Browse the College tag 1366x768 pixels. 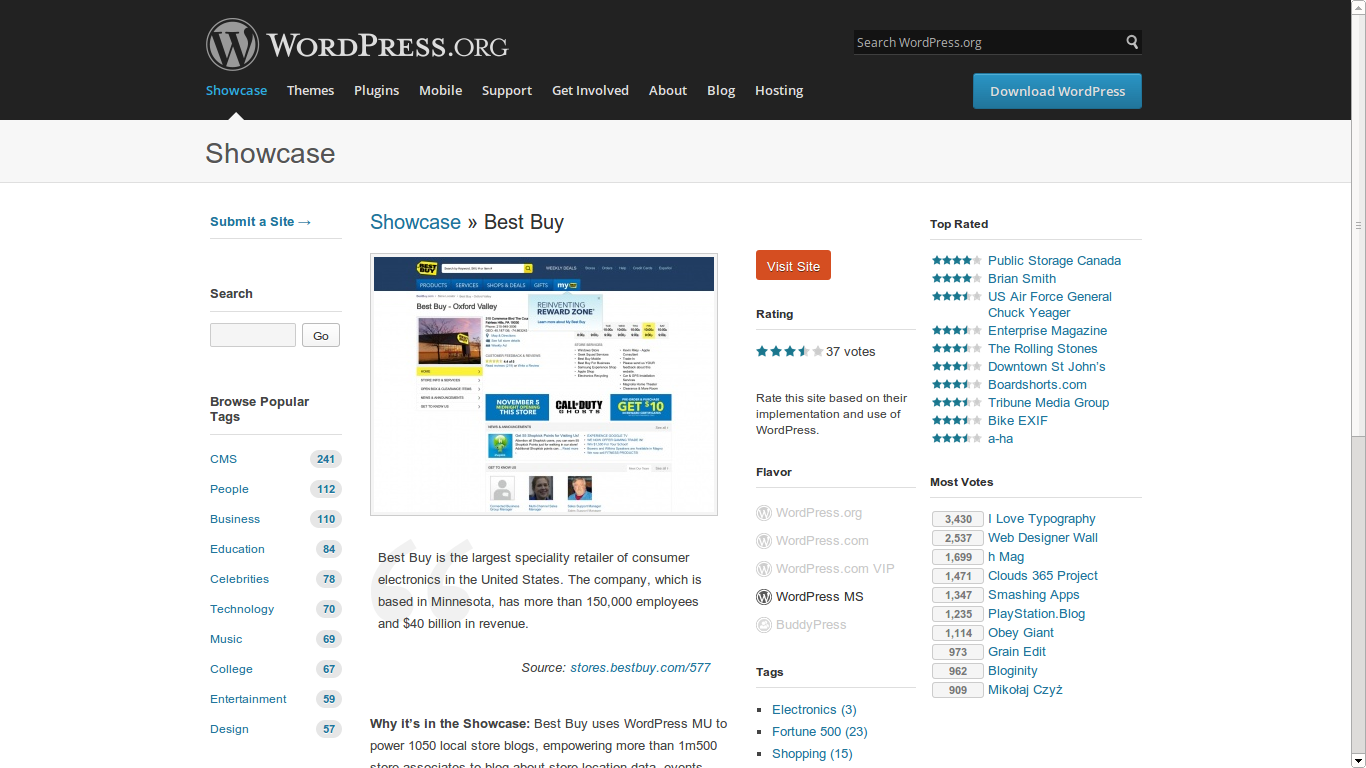(231, 669)
